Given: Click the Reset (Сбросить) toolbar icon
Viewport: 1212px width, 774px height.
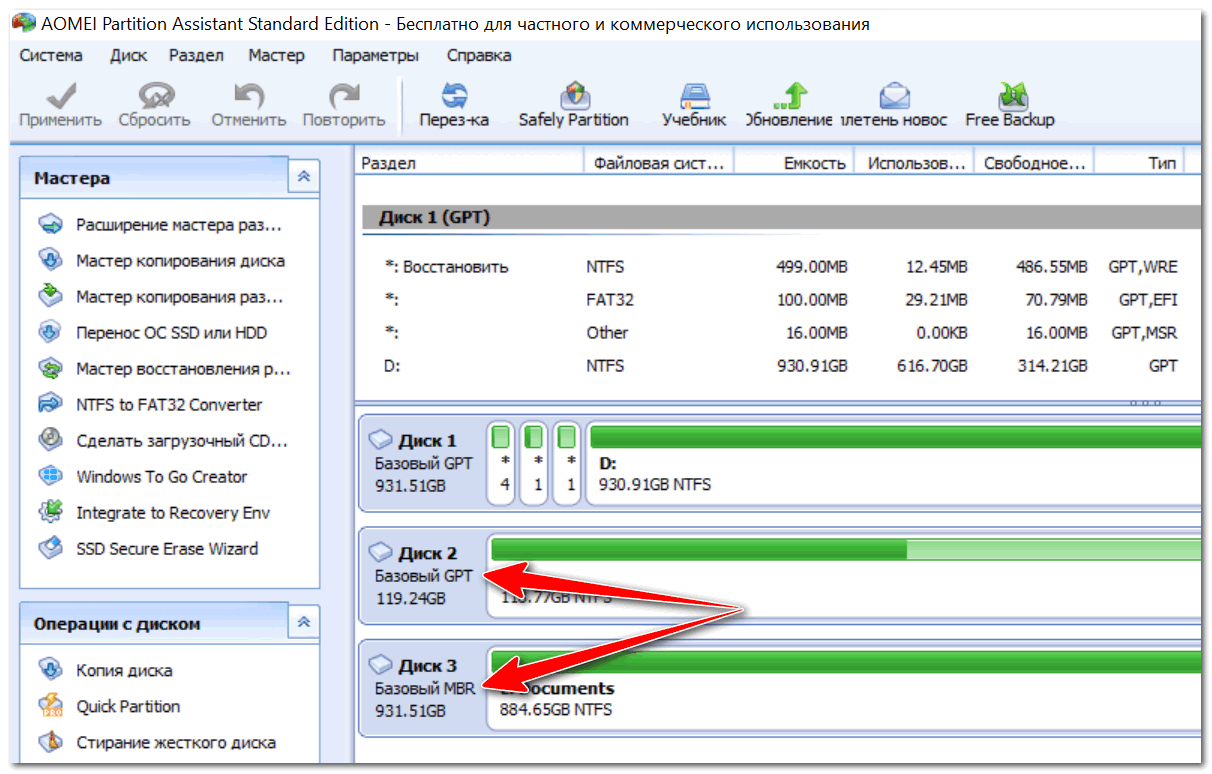Looking at the screenshot, I should (154, 97).
